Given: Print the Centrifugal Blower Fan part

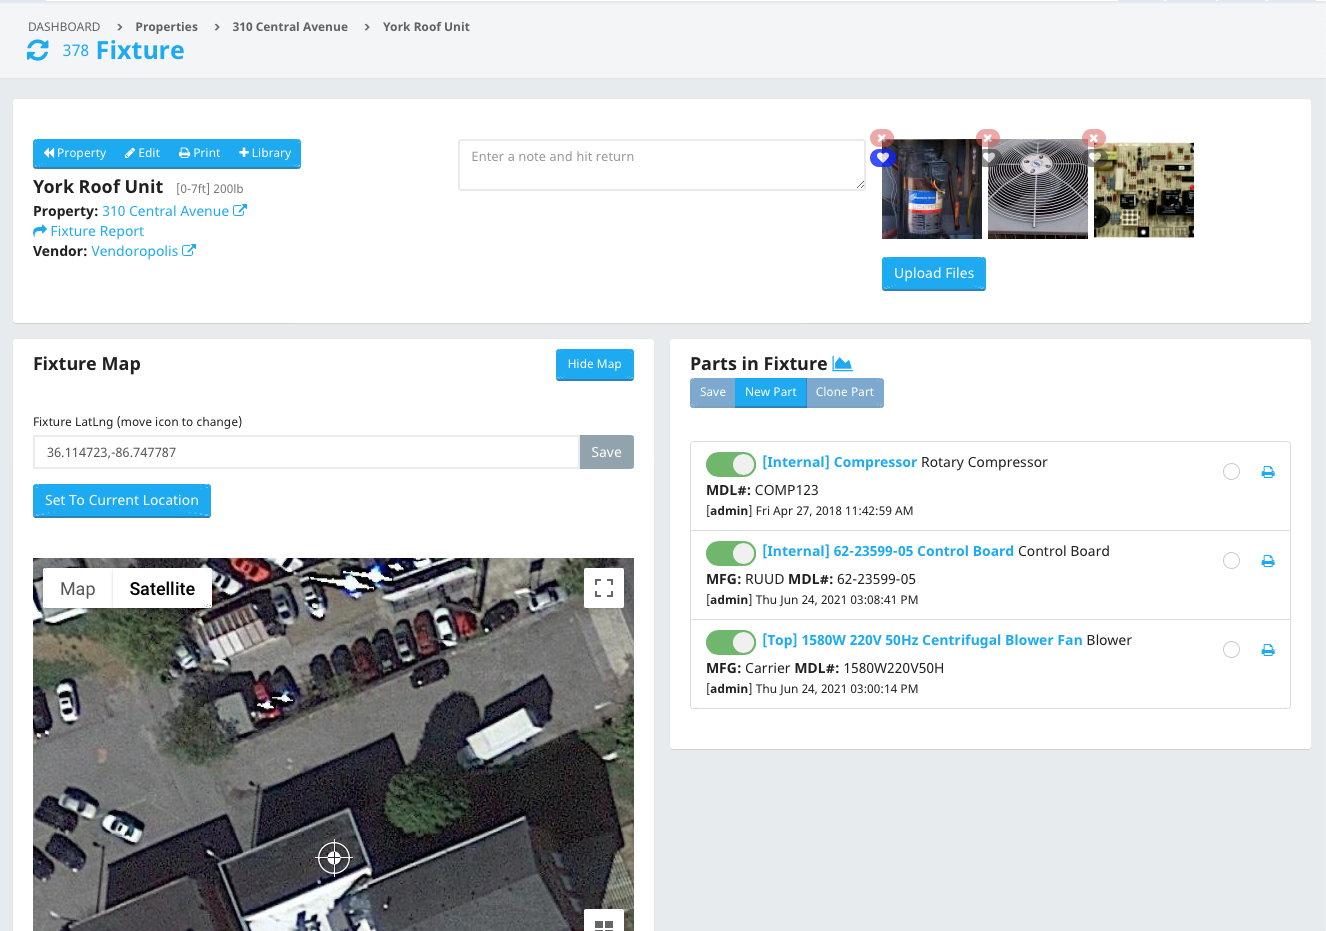Looking at the screenshot, I should point(1268,650).
